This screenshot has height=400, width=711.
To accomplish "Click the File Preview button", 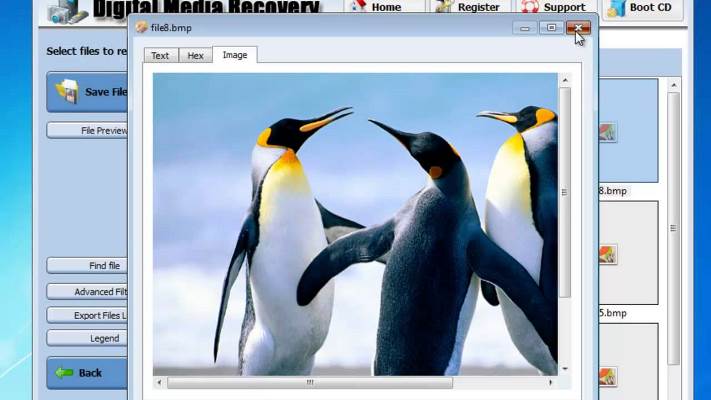I will [x=88, y=130].
